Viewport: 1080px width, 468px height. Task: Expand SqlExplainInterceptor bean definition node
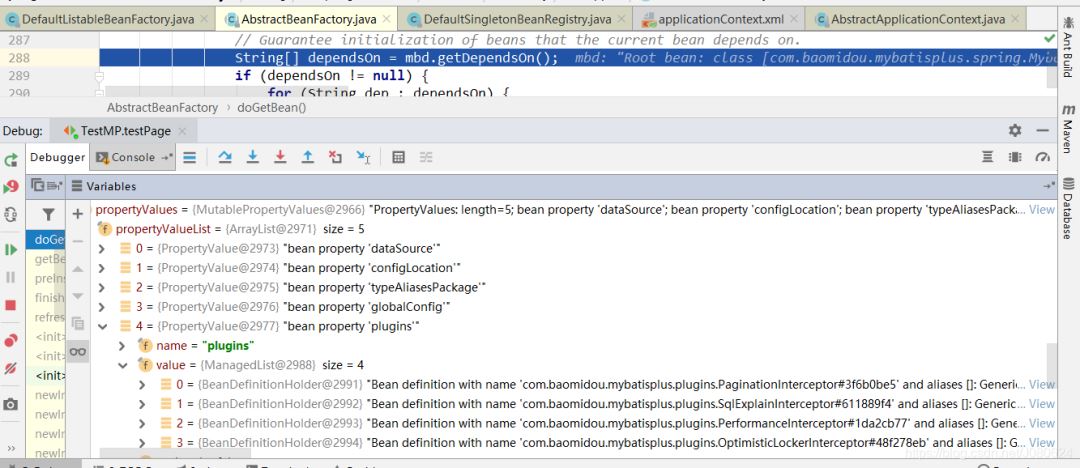pos(142,403)
